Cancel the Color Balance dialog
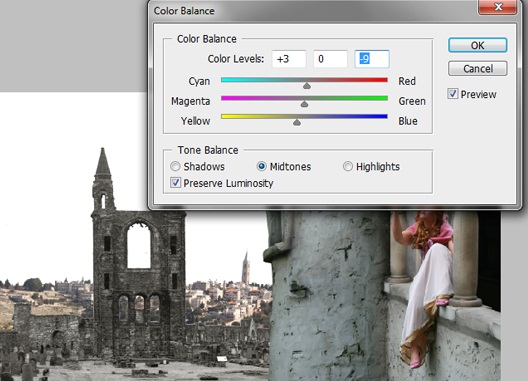Viewport: 528px width, 381px height. (x=477, y=69)
